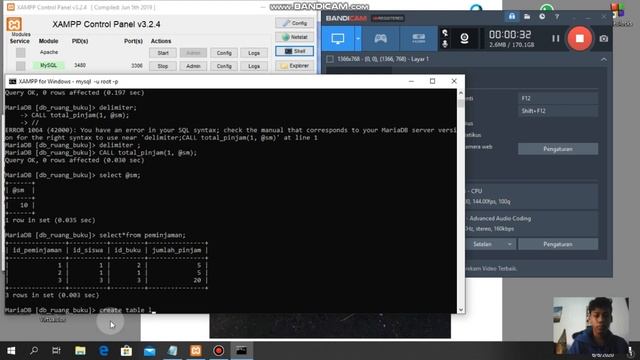Image resolution: width=640 pixels, height=360 pixels.
Task: Click the XAMPP logo icon
Action: click(x=14, y=24)
